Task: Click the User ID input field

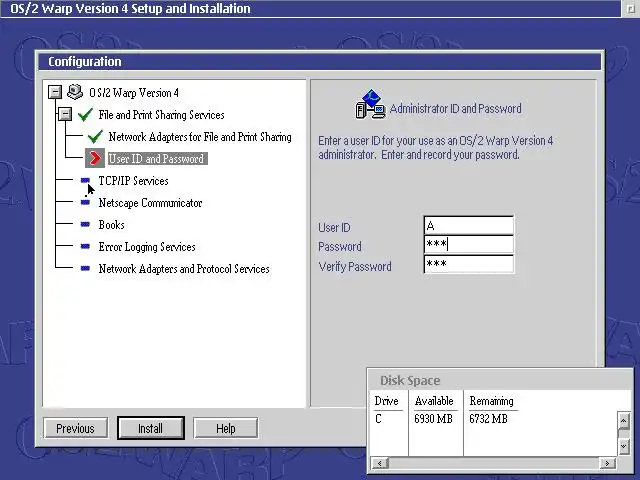Action: (469, 226)
